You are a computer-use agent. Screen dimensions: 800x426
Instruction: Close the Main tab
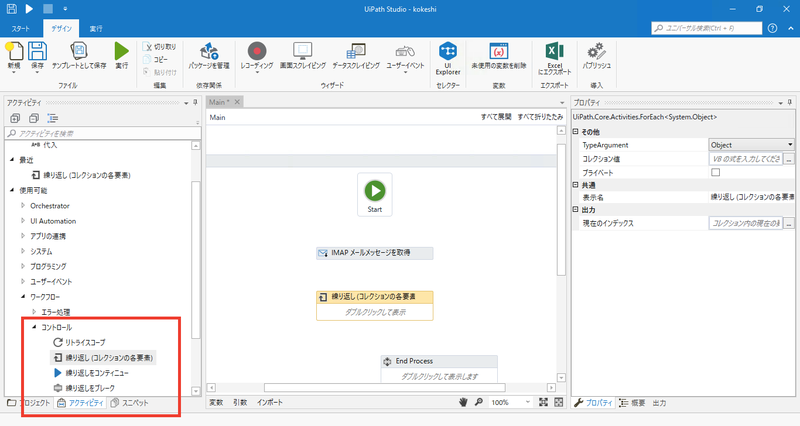237,102
